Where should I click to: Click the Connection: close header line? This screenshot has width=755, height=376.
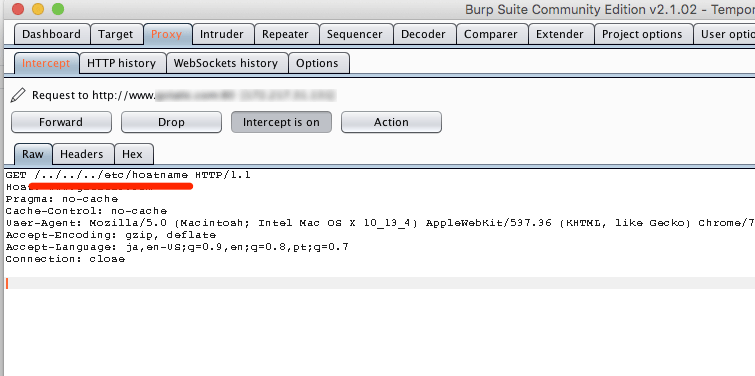pos(65,259)
